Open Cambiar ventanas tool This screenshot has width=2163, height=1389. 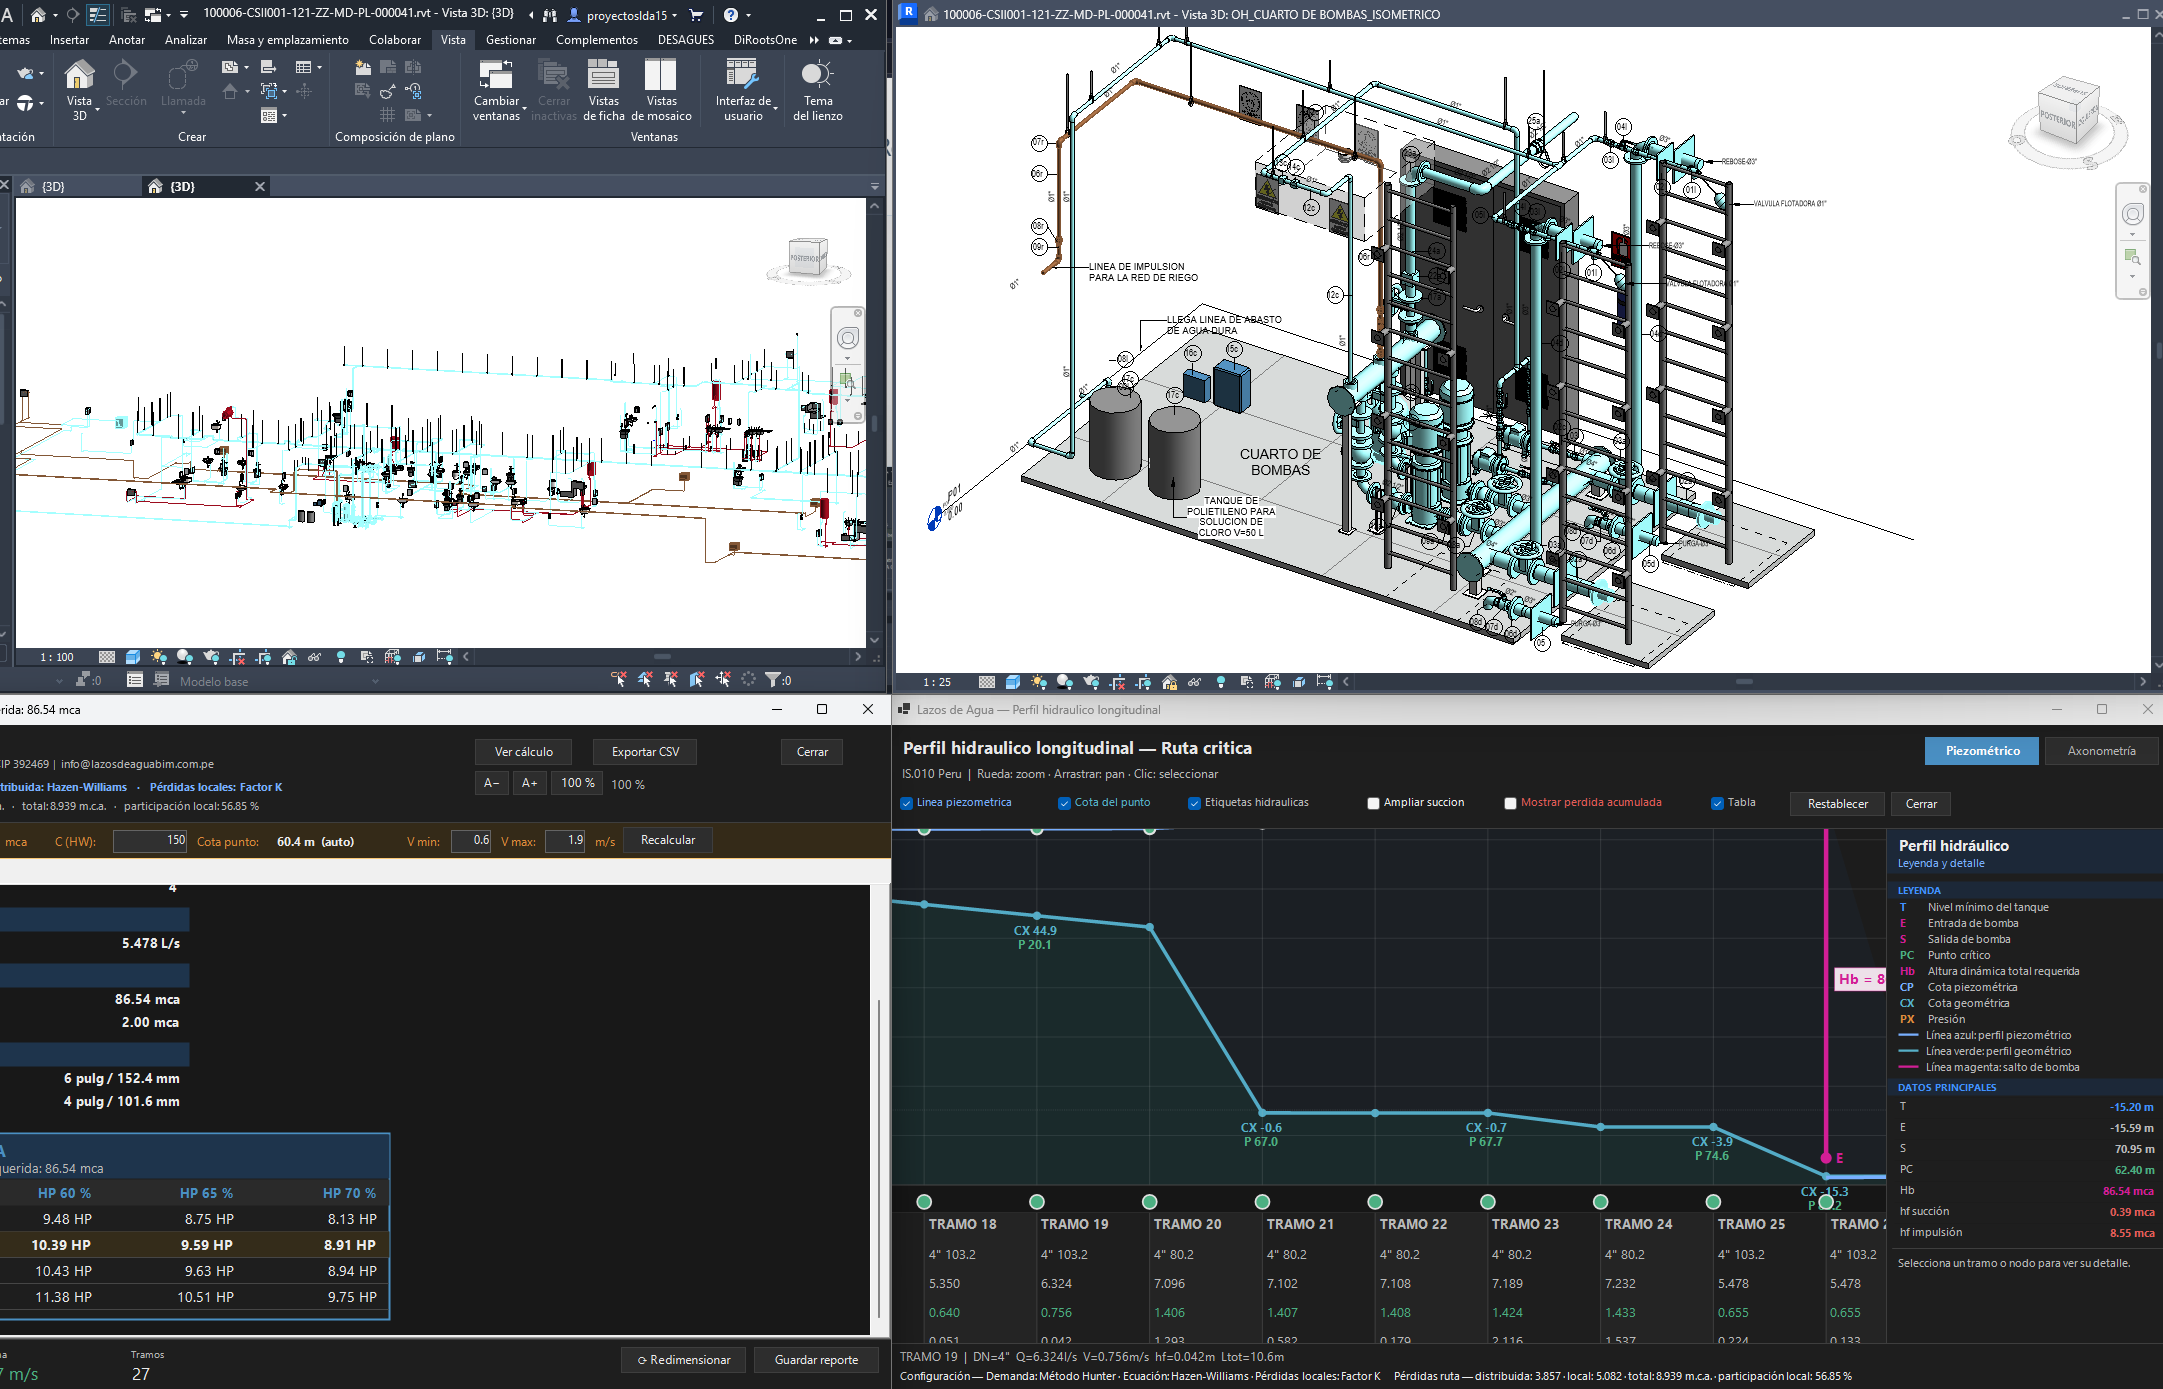(496, 90)
